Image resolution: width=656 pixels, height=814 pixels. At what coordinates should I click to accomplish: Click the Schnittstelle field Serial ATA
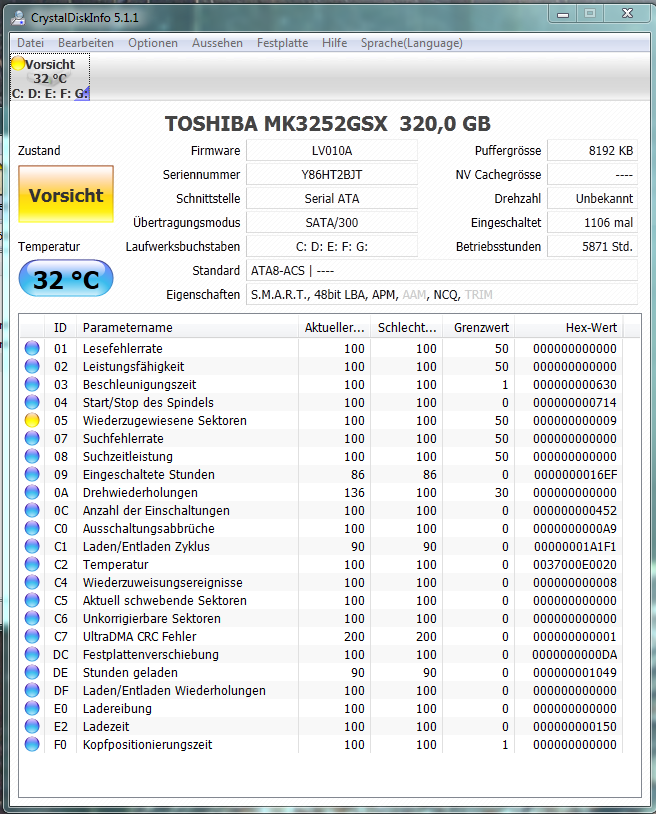point(332,198)
